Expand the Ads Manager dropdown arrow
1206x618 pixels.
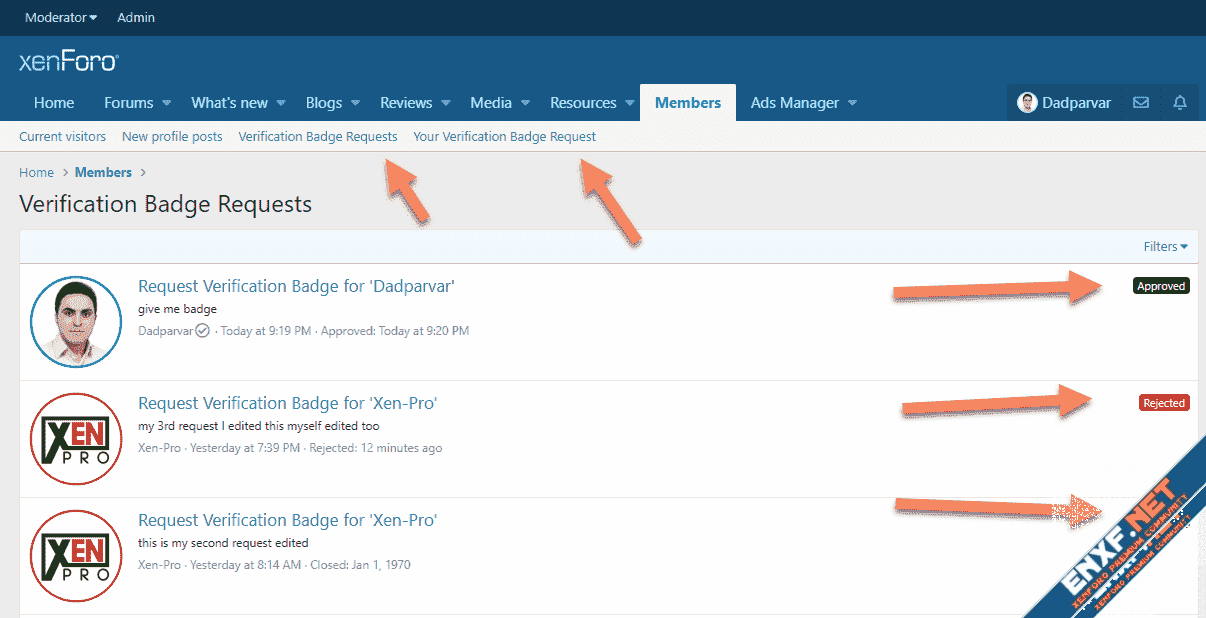coord(853,103)
